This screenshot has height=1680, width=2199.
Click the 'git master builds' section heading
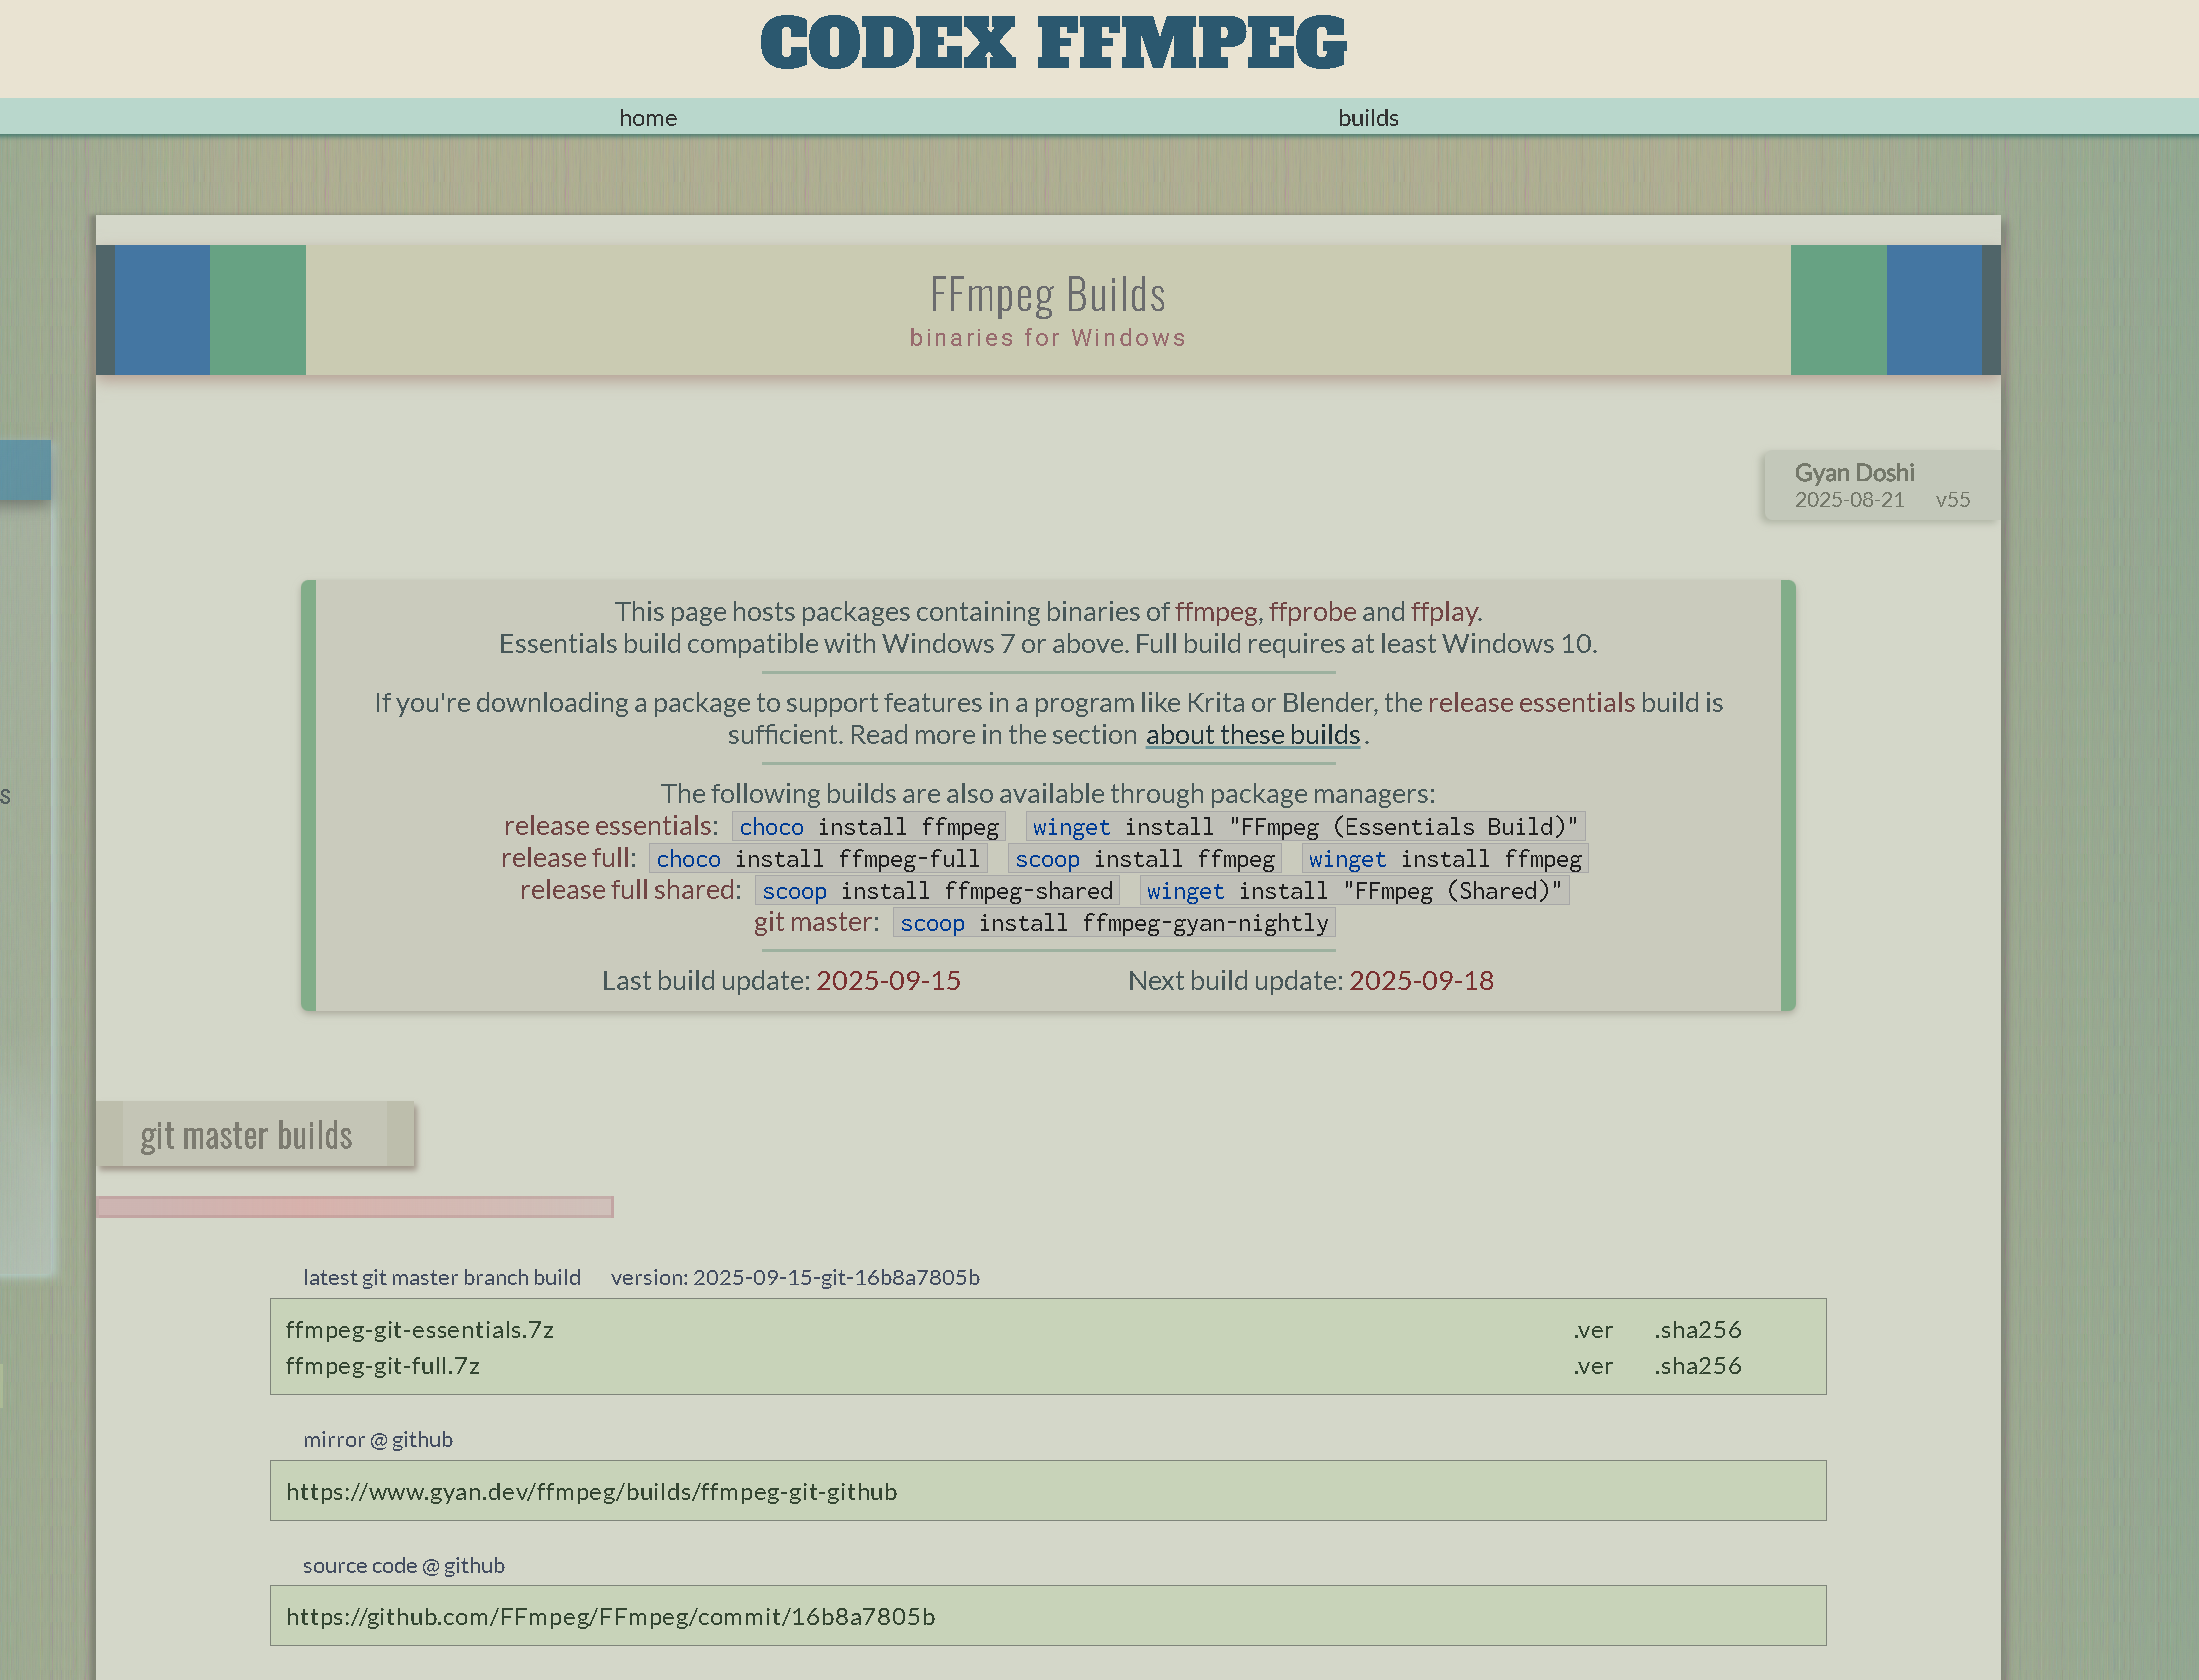click(247, 1135)
